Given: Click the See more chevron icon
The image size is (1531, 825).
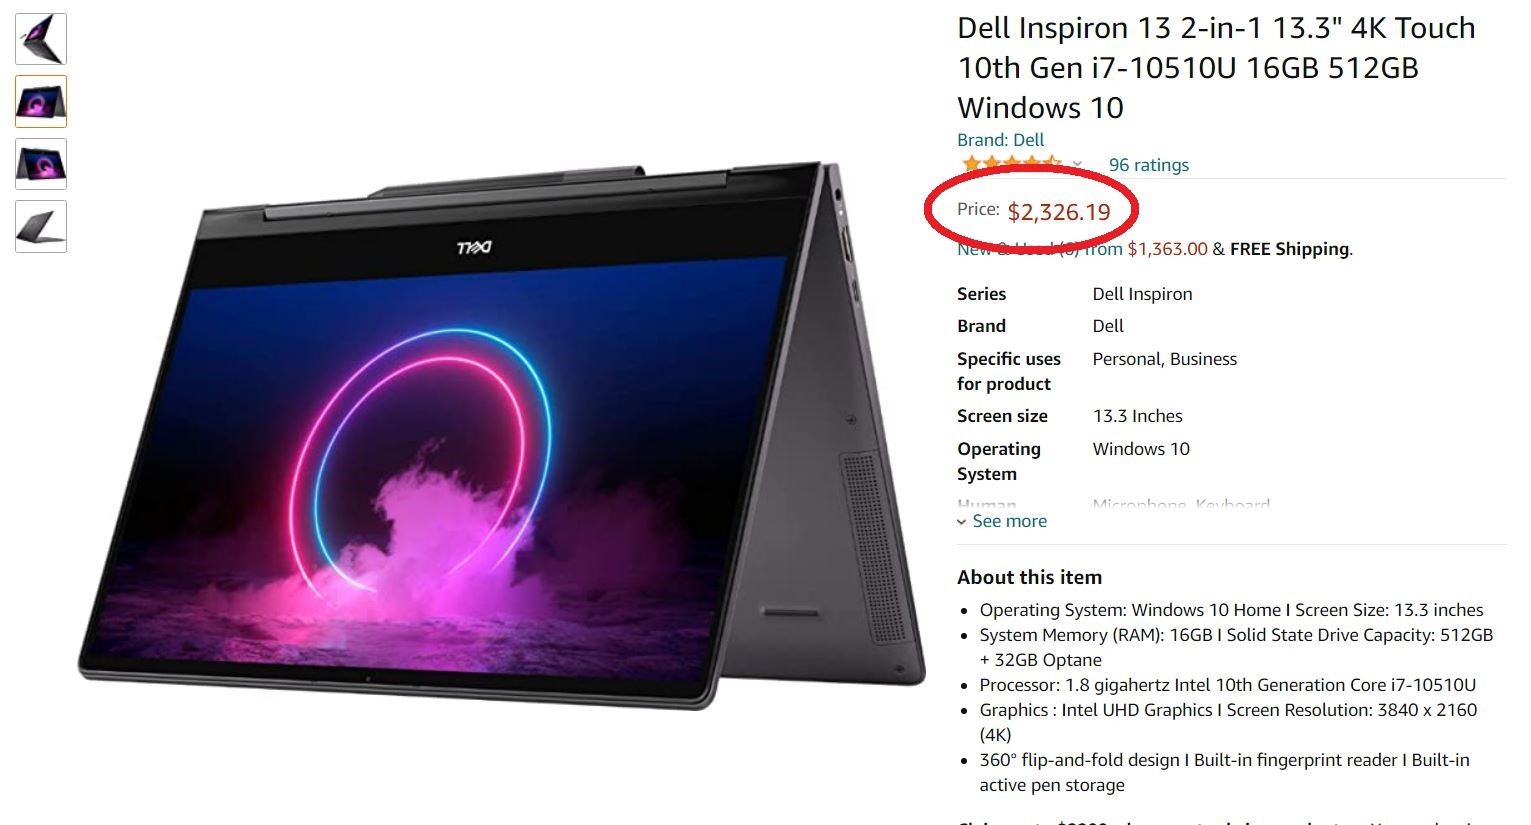Looking at the screenshot, I should click(x=962, y=522).
